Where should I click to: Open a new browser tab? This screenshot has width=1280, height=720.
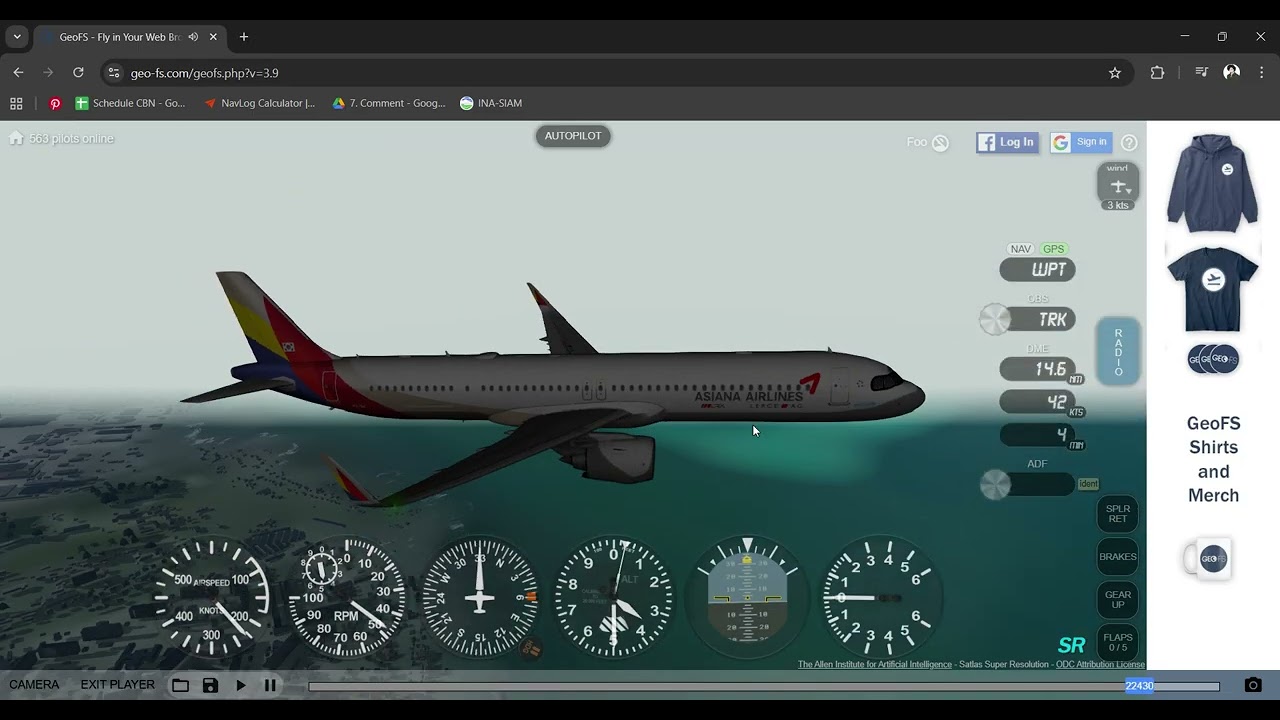click(243, 37)
